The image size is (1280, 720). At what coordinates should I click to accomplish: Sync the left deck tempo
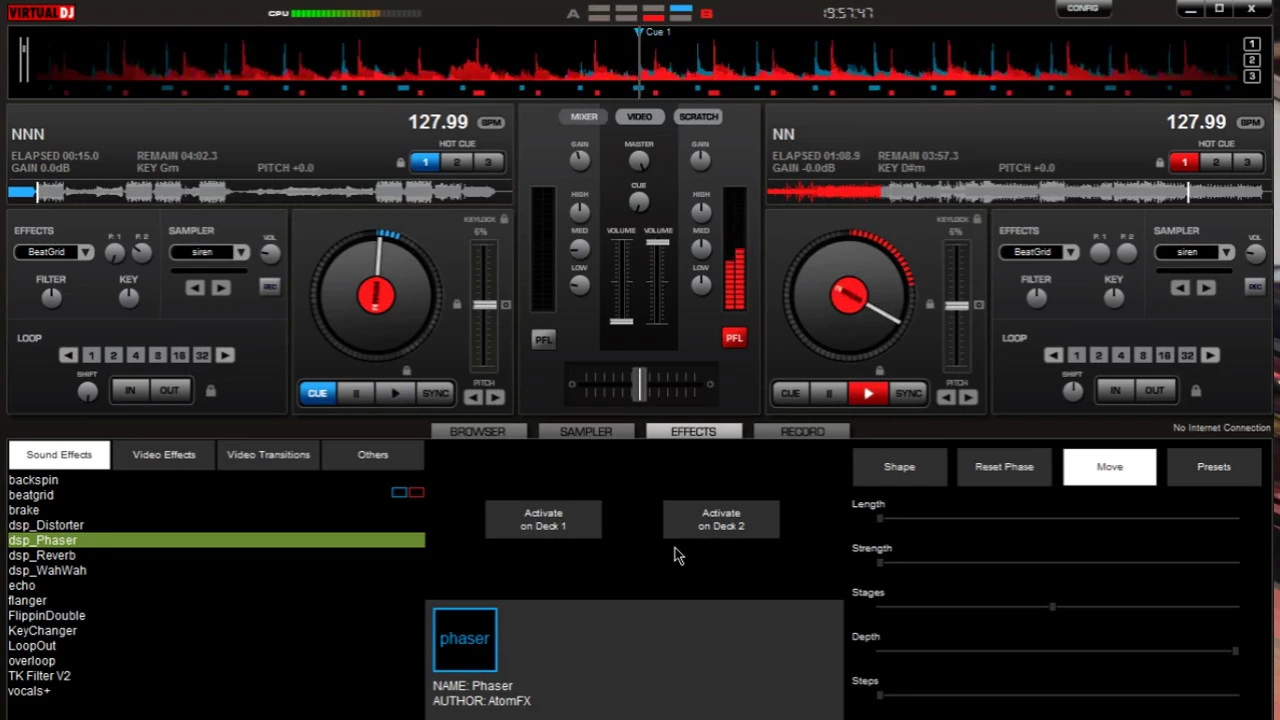(x=434, y=393)
